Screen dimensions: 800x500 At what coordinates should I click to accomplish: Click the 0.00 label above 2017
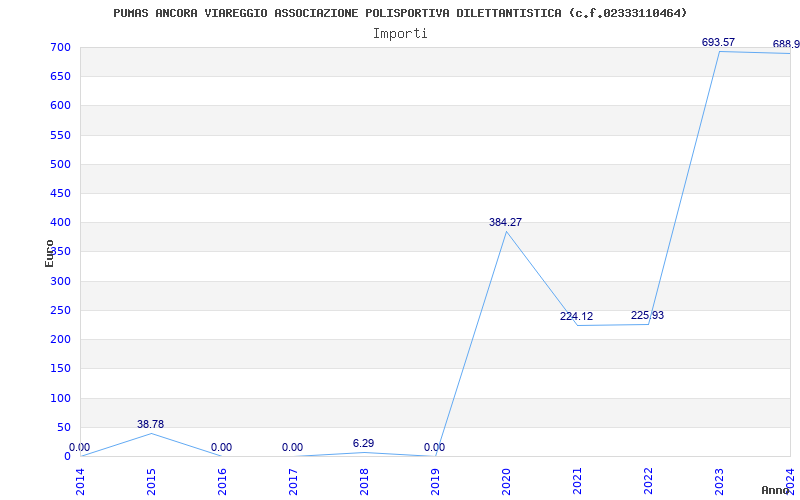pyautogui.click(x=292, y=447)
